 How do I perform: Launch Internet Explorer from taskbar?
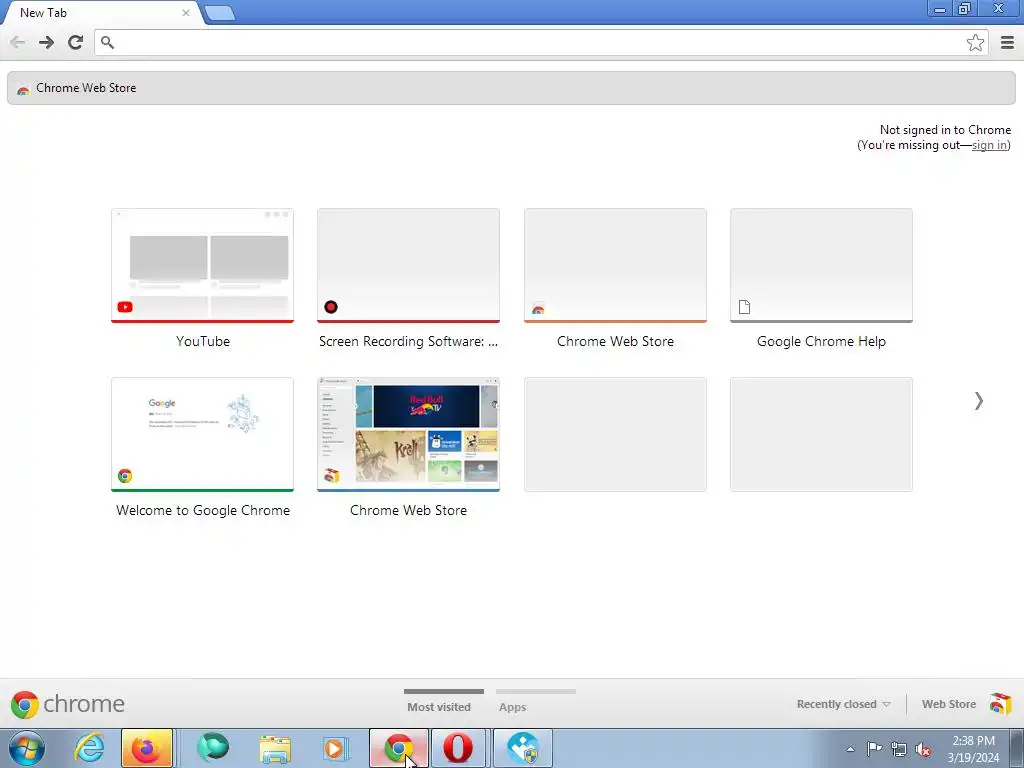[89, 748]
